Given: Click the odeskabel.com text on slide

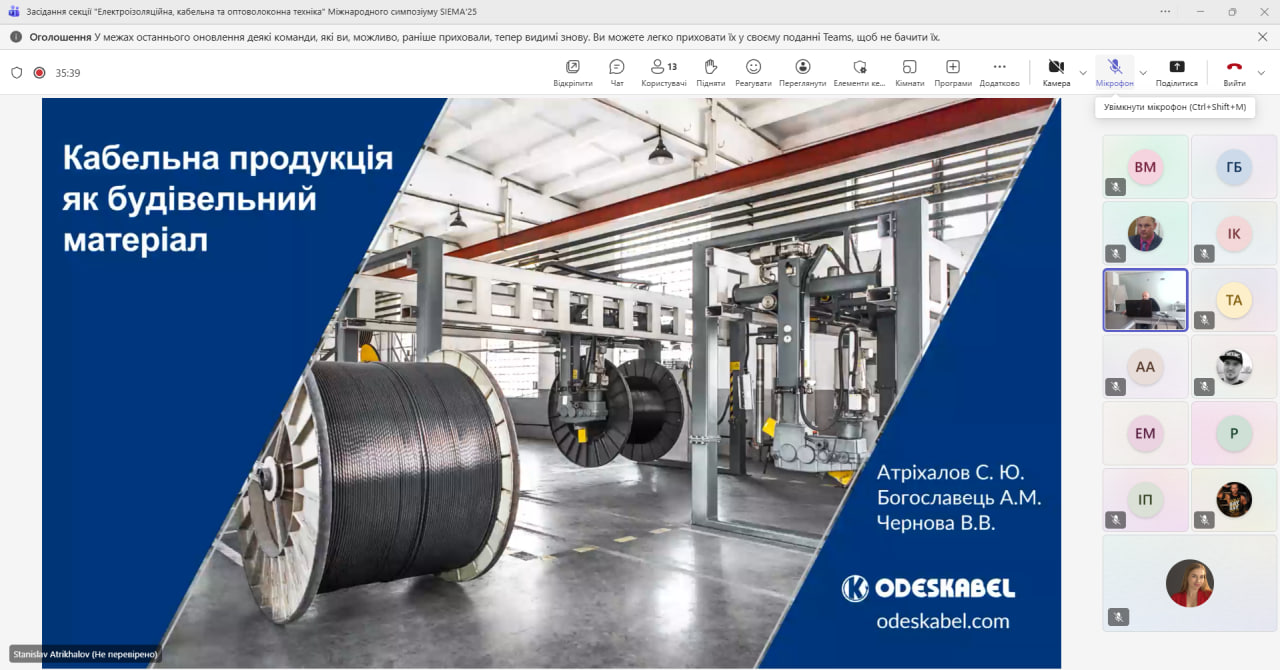Looking at the screenshot, I should [943, 621].
